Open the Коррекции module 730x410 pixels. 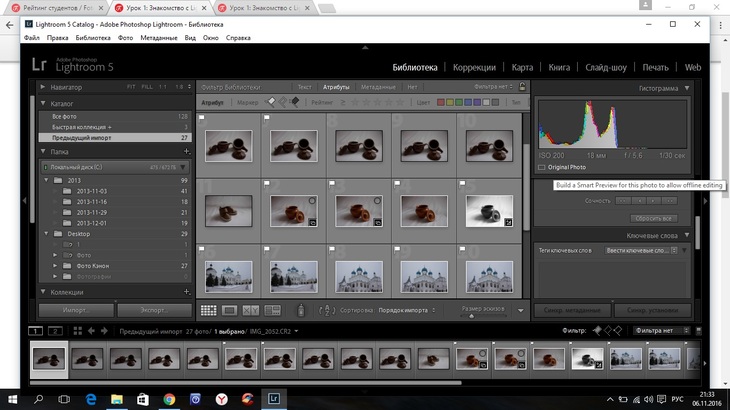click(474, 68)
